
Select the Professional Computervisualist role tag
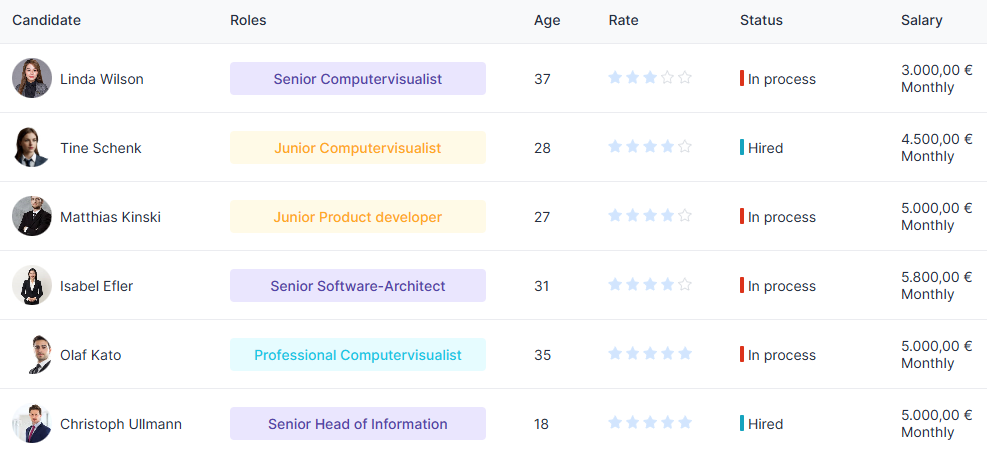[358, 355]
